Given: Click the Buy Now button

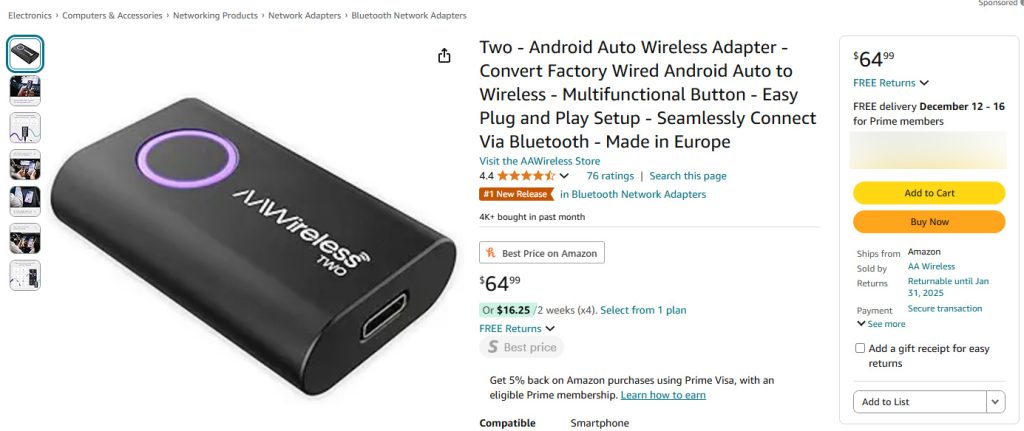Looking at the screenshot, I should coord(928,221).
